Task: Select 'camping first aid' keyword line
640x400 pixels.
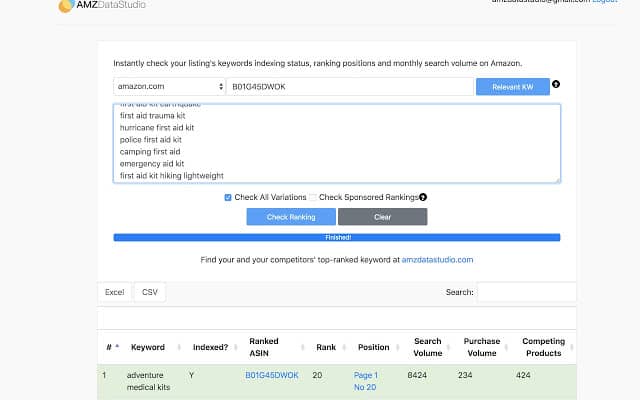Action: pos(150,152)
